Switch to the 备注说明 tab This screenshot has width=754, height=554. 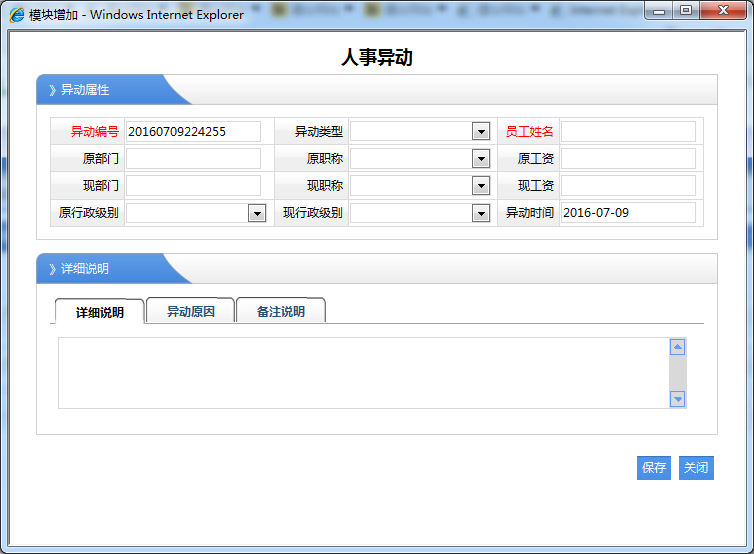pos(280,311)
